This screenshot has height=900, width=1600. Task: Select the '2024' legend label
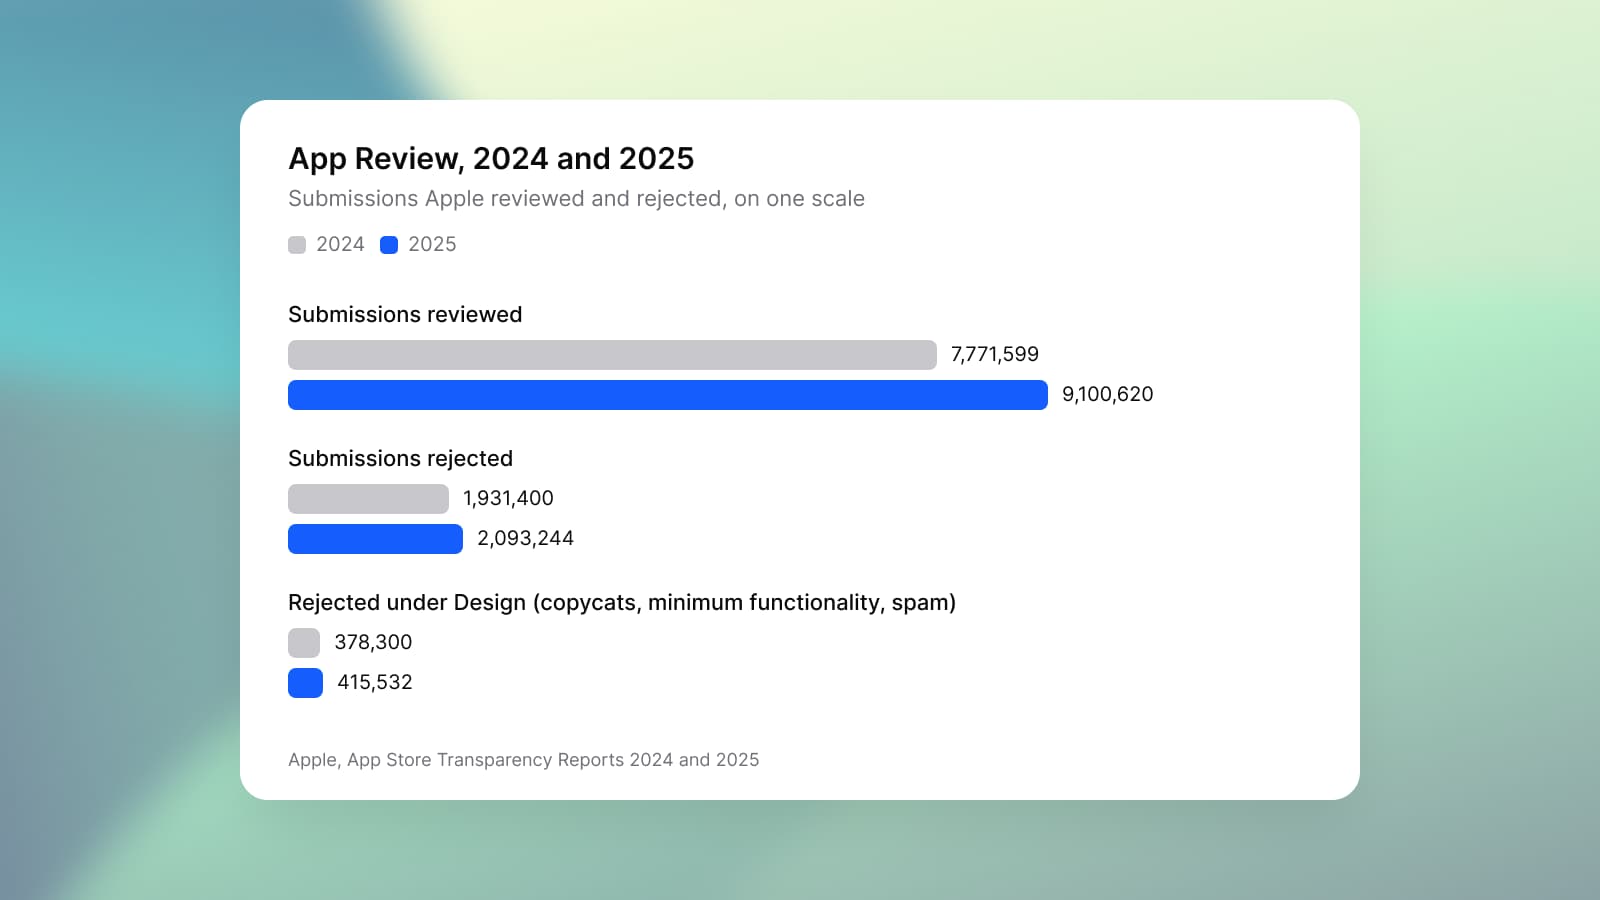[340, 244]
